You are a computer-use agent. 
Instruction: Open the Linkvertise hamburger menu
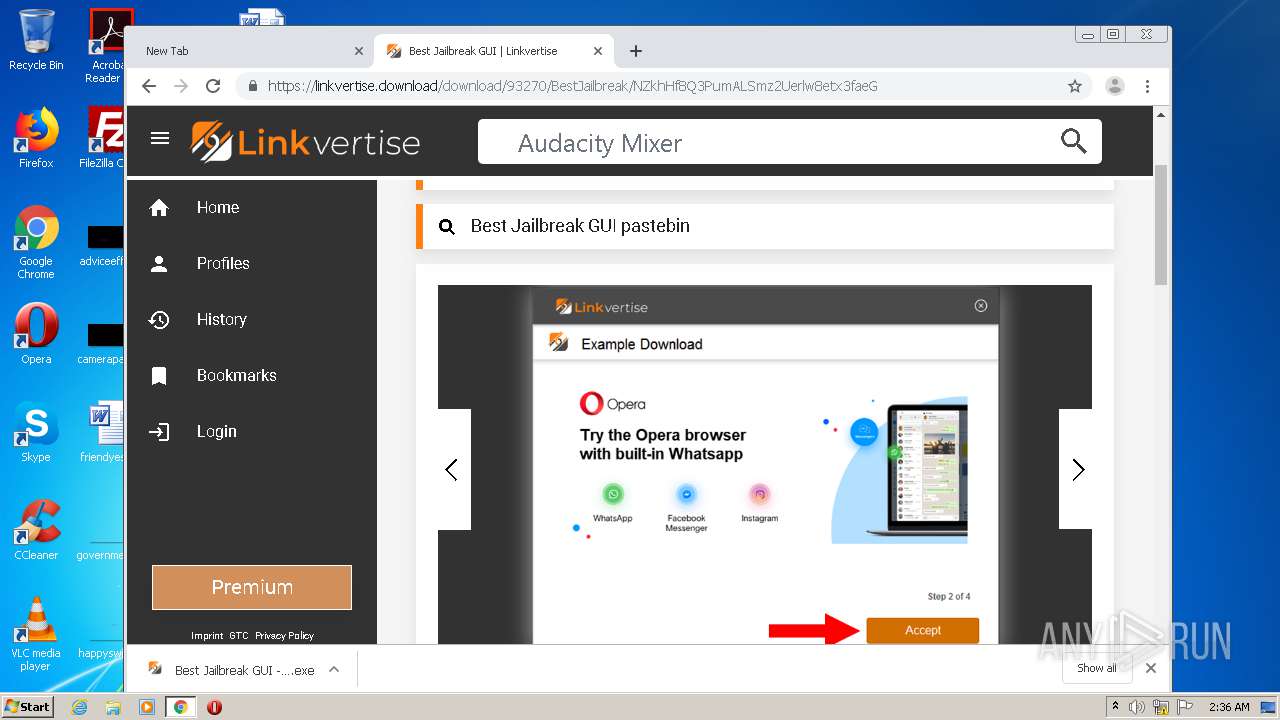click(160, 138)
